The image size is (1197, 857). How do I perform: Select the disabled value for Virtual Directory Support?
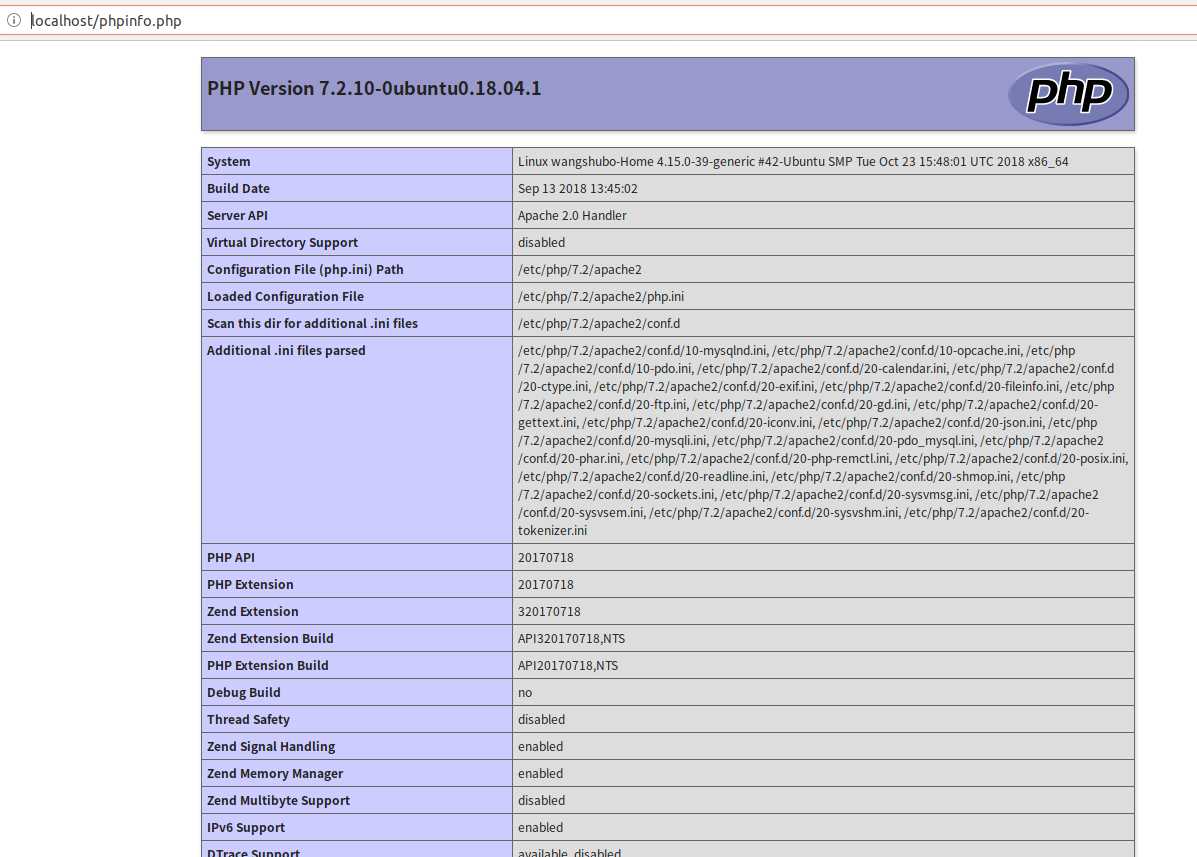(541, 243)
